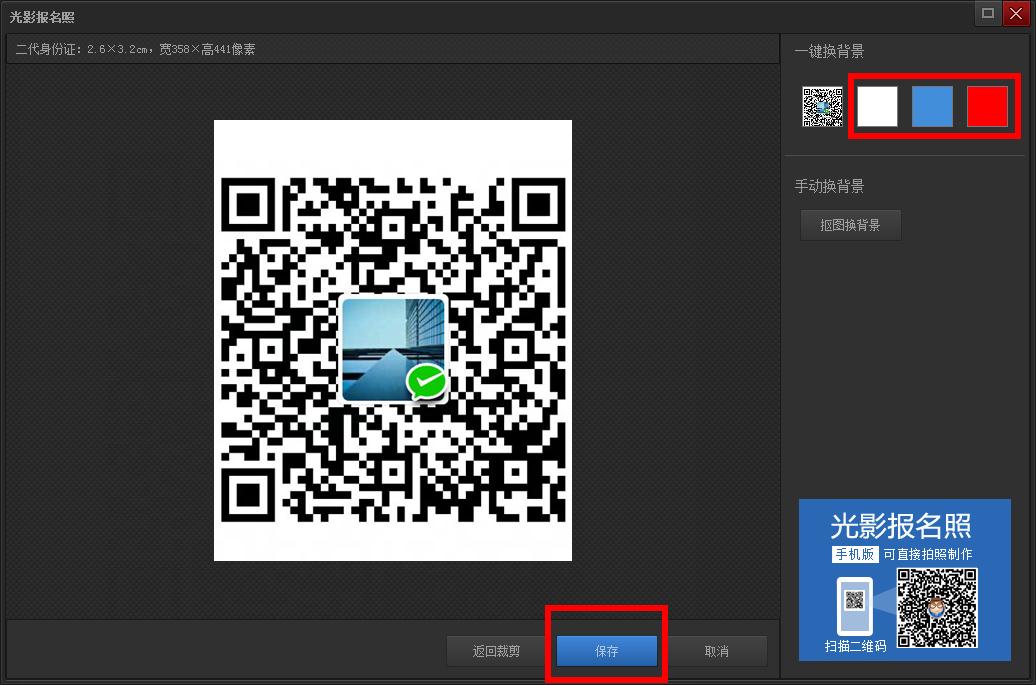Click the 取消 button
1036x685 pixels.
click(x=717, y=651)
